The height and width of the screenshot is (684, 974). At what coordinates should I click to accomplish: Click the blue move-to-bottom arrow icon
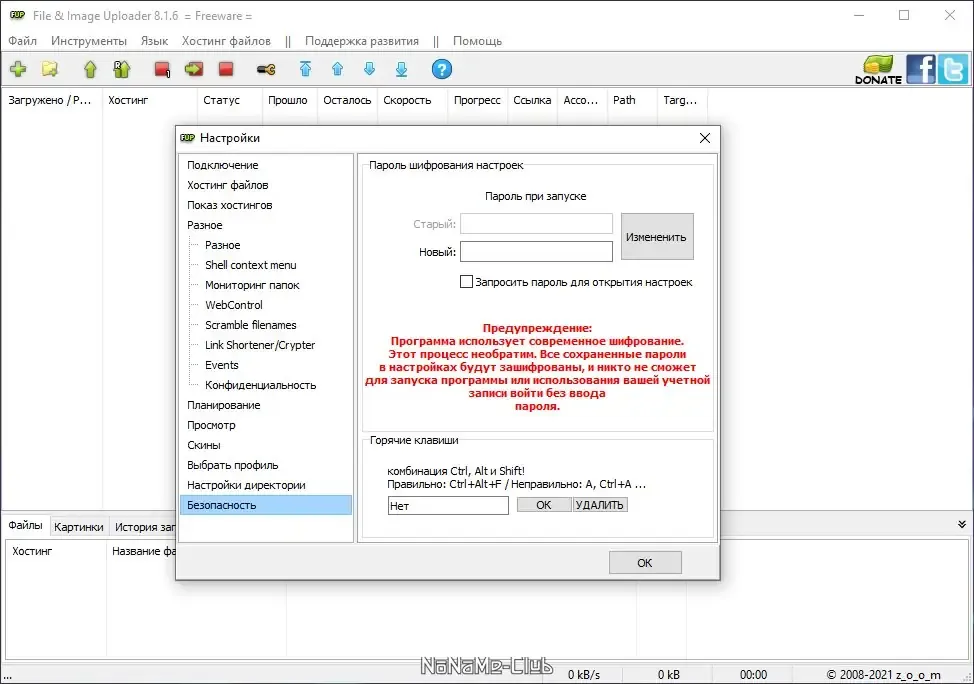point(401,69)
